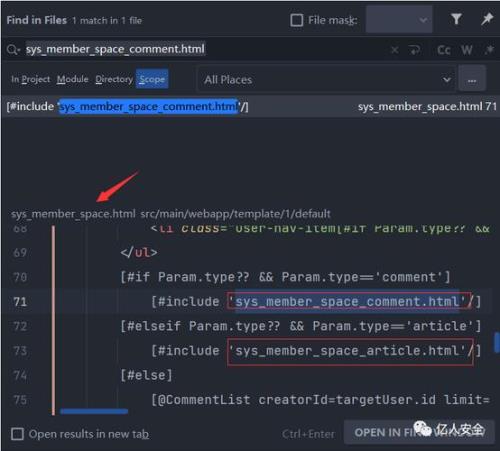Screen dimensions: 500x451
Task: Open search history via magnifier icon
Action: [13, 50]
